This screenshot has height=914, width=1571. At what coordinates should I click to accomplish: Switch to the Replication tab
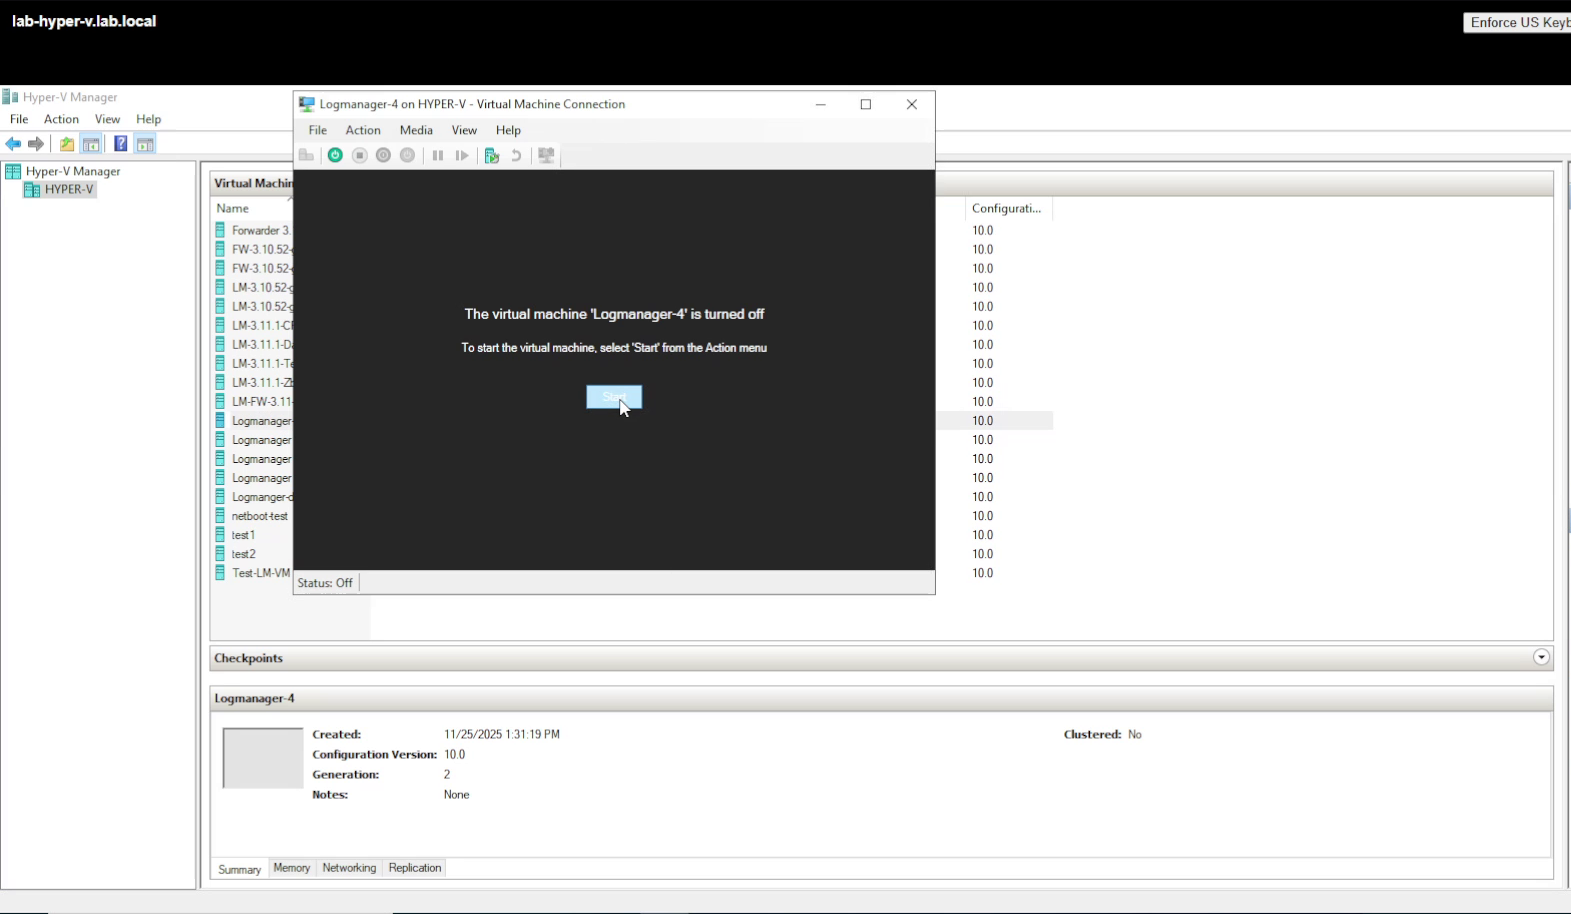pos(415,868)
